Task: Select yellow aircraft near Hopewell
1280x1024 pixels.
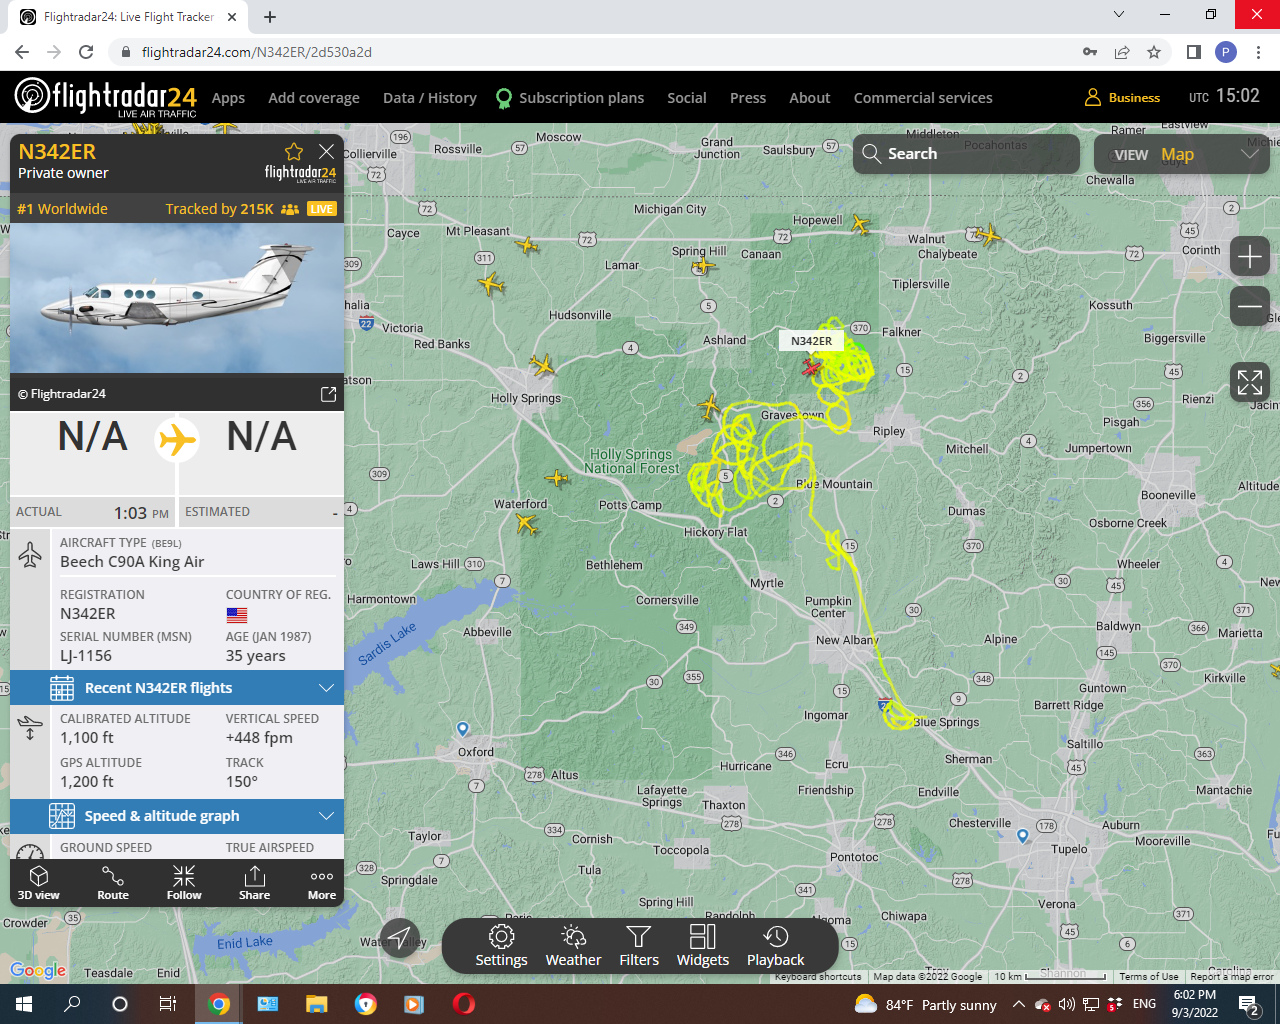Action: pos(860,225)
